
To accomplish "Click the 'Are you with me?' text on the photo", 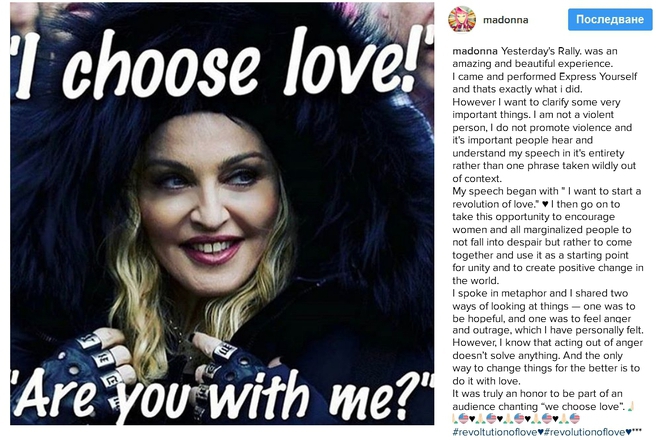I will pos(222,398).
